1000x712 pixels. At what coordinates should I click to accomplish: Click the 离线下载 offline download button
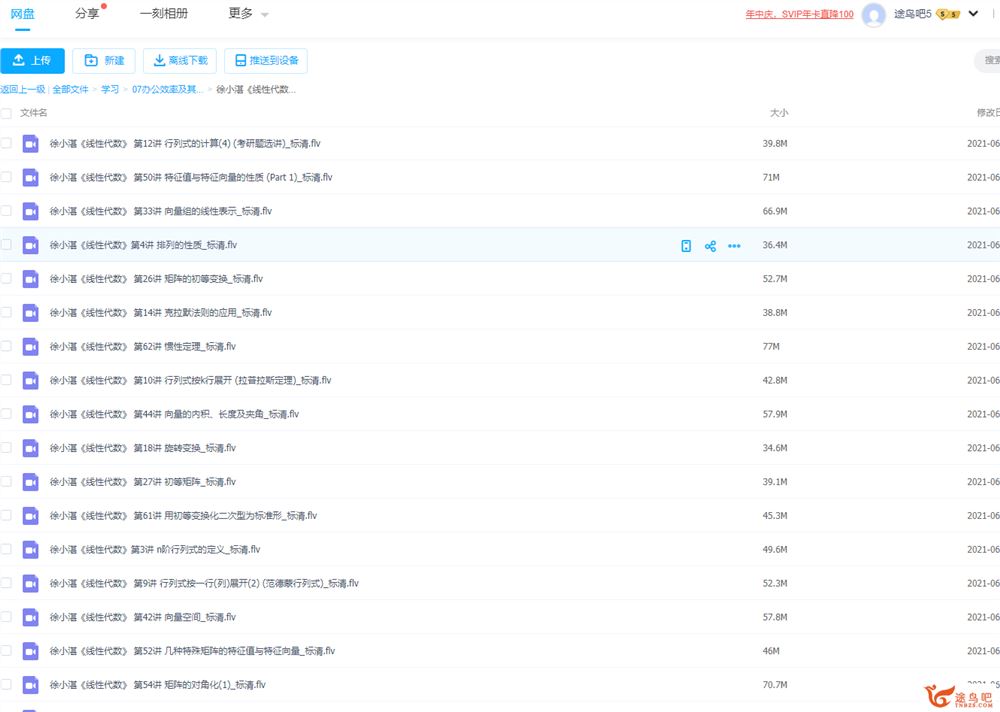tap(180, 61)
